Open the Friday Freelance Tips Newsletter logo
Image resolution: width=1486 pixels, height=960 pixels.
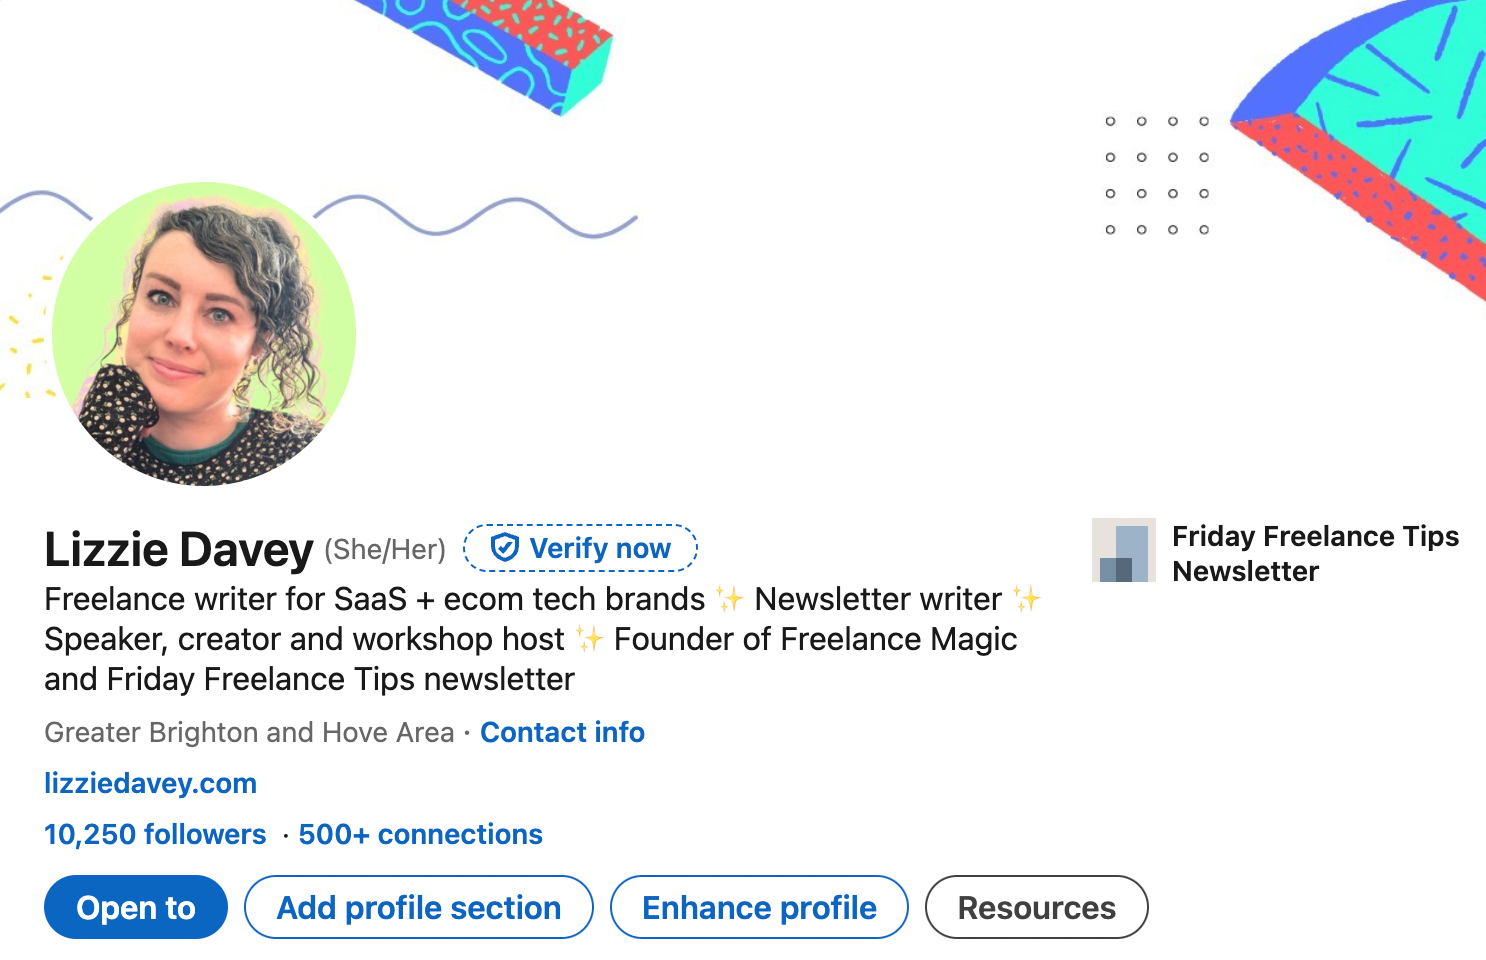(1124, 549)
